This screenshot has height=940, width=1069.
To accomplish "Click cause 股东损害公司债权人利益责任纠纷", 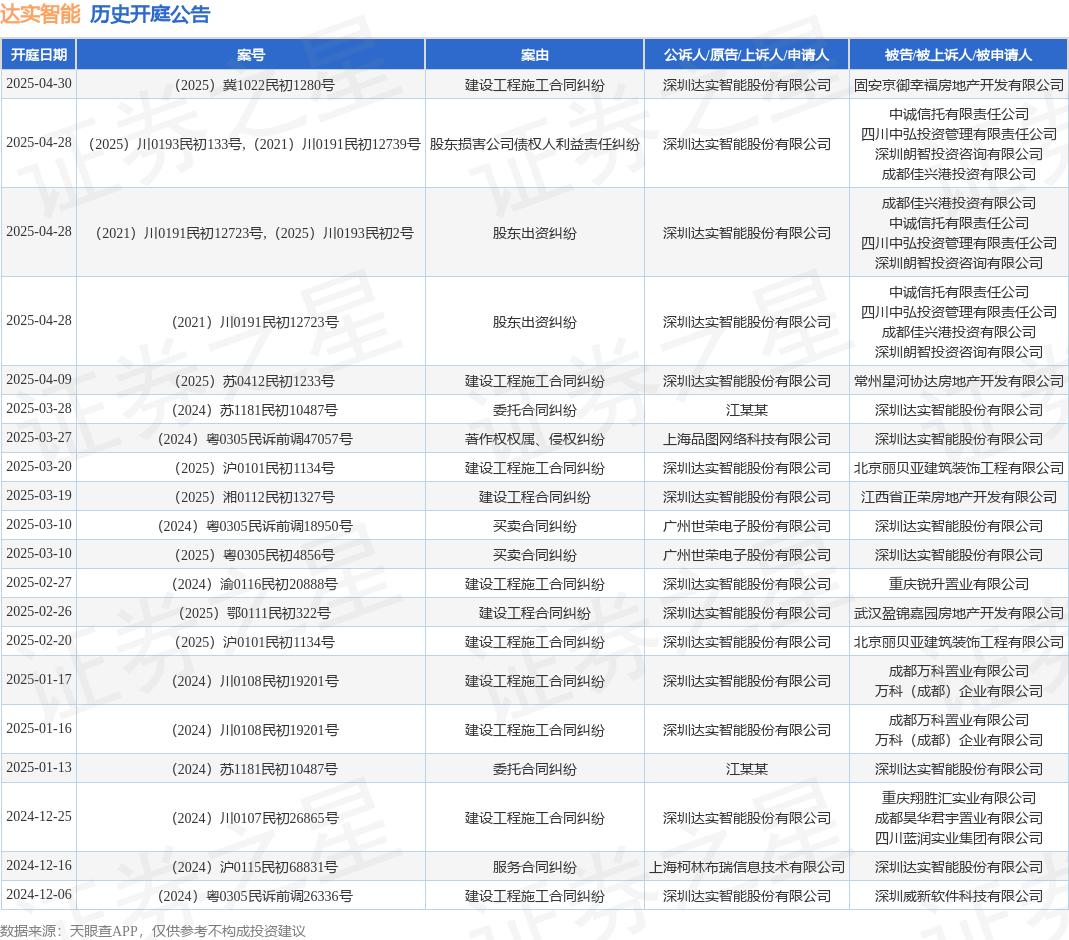I will click(x=534, y=144).
